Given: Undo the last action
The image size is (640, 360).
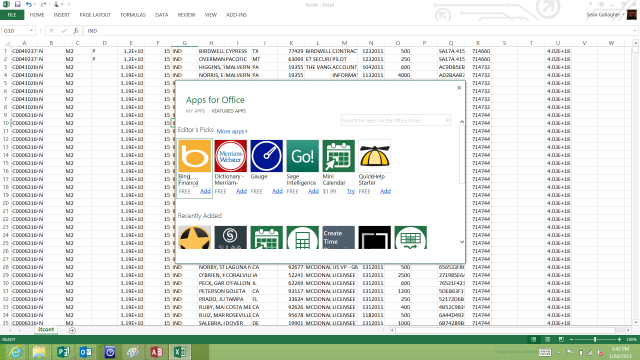Looking at the screenshot, I should click(x=29, y=4).
